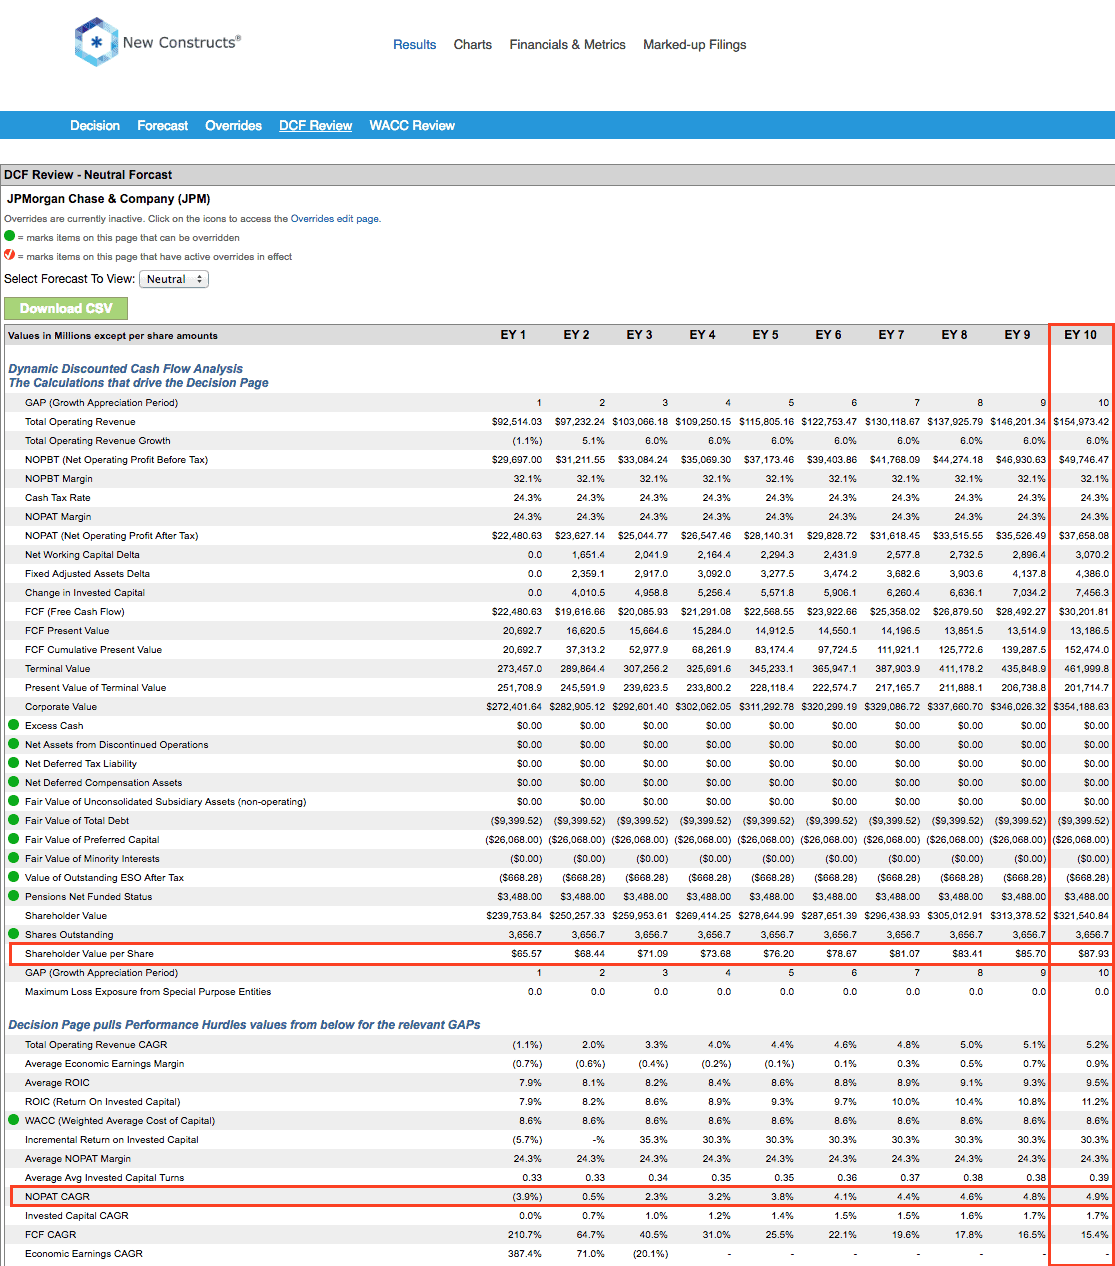1115x1266 pixels.
Task: Click the EY 5 column header
Action: tap(765, 335)
